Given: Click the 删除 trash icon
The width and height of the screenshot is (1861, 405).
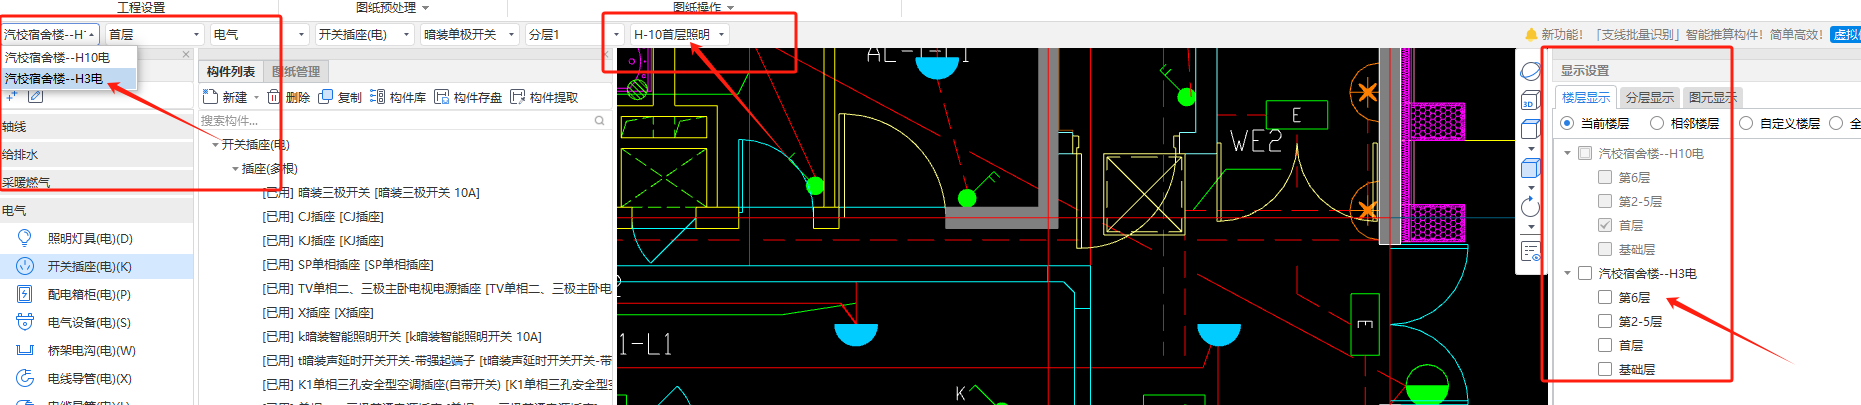Looking at the screenshot, I should (274, 97).
